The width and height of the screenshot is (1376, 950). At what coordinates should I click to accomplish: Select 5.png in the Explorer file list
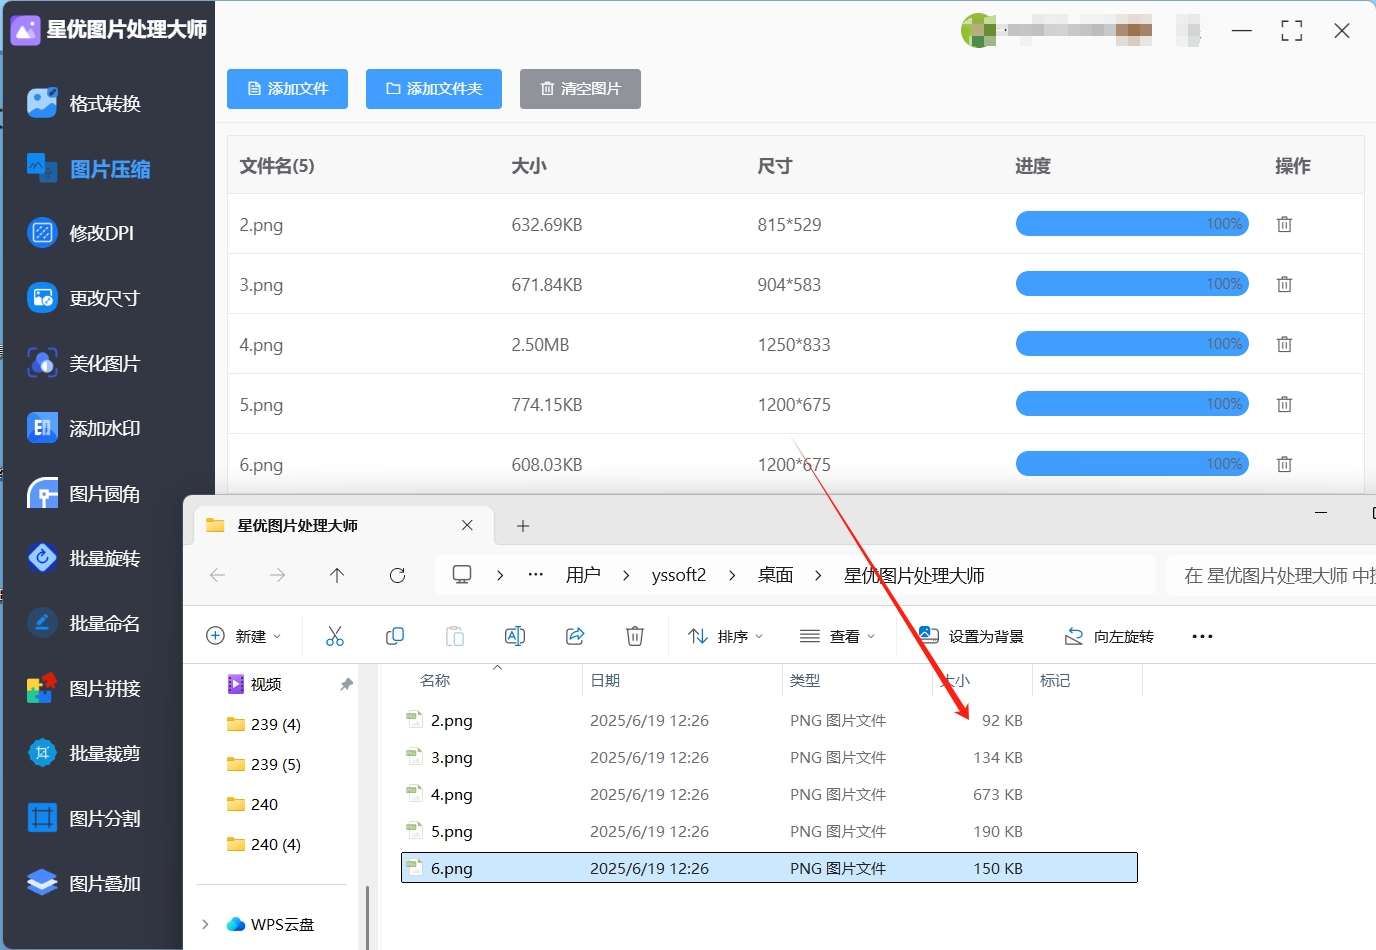pyautogui.click(x=769, y=831)
